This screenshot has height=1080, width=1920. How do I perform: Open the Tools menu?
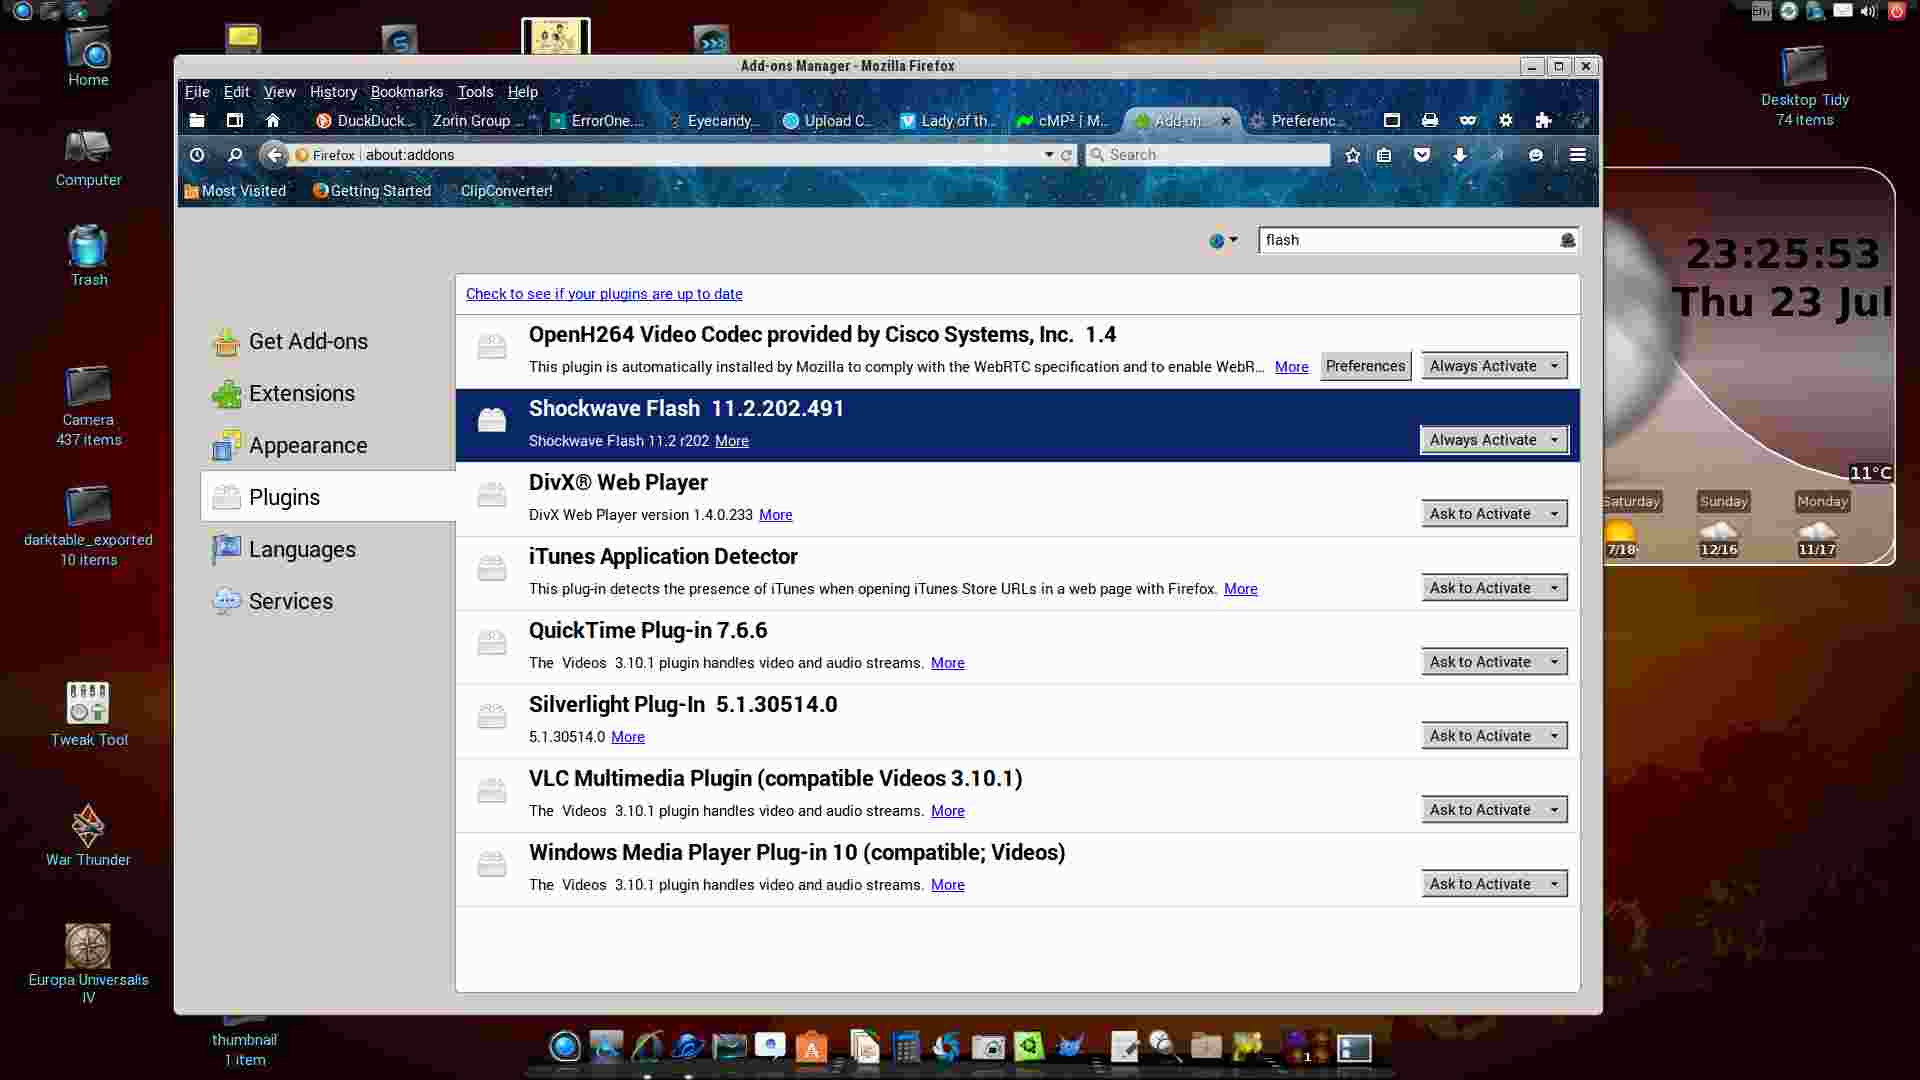coord(475,92)
